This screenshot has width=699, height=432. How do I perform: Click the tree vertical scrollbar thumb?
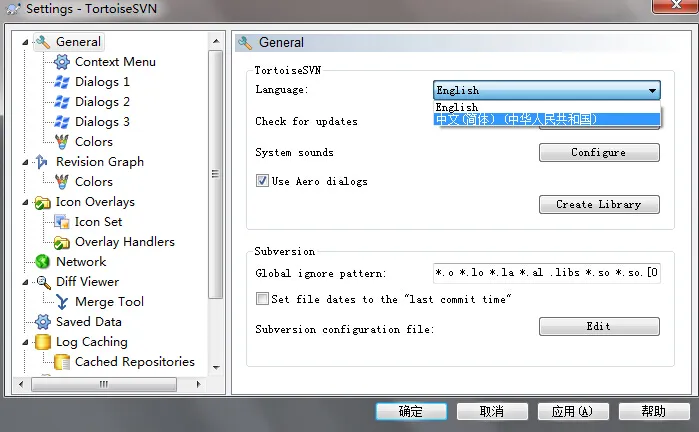click(x=216, y=174)
